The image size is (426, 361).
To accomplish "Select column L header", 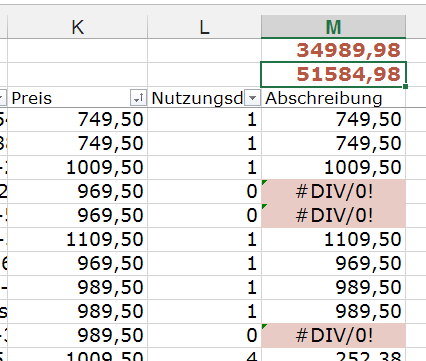I will (204, 27).
